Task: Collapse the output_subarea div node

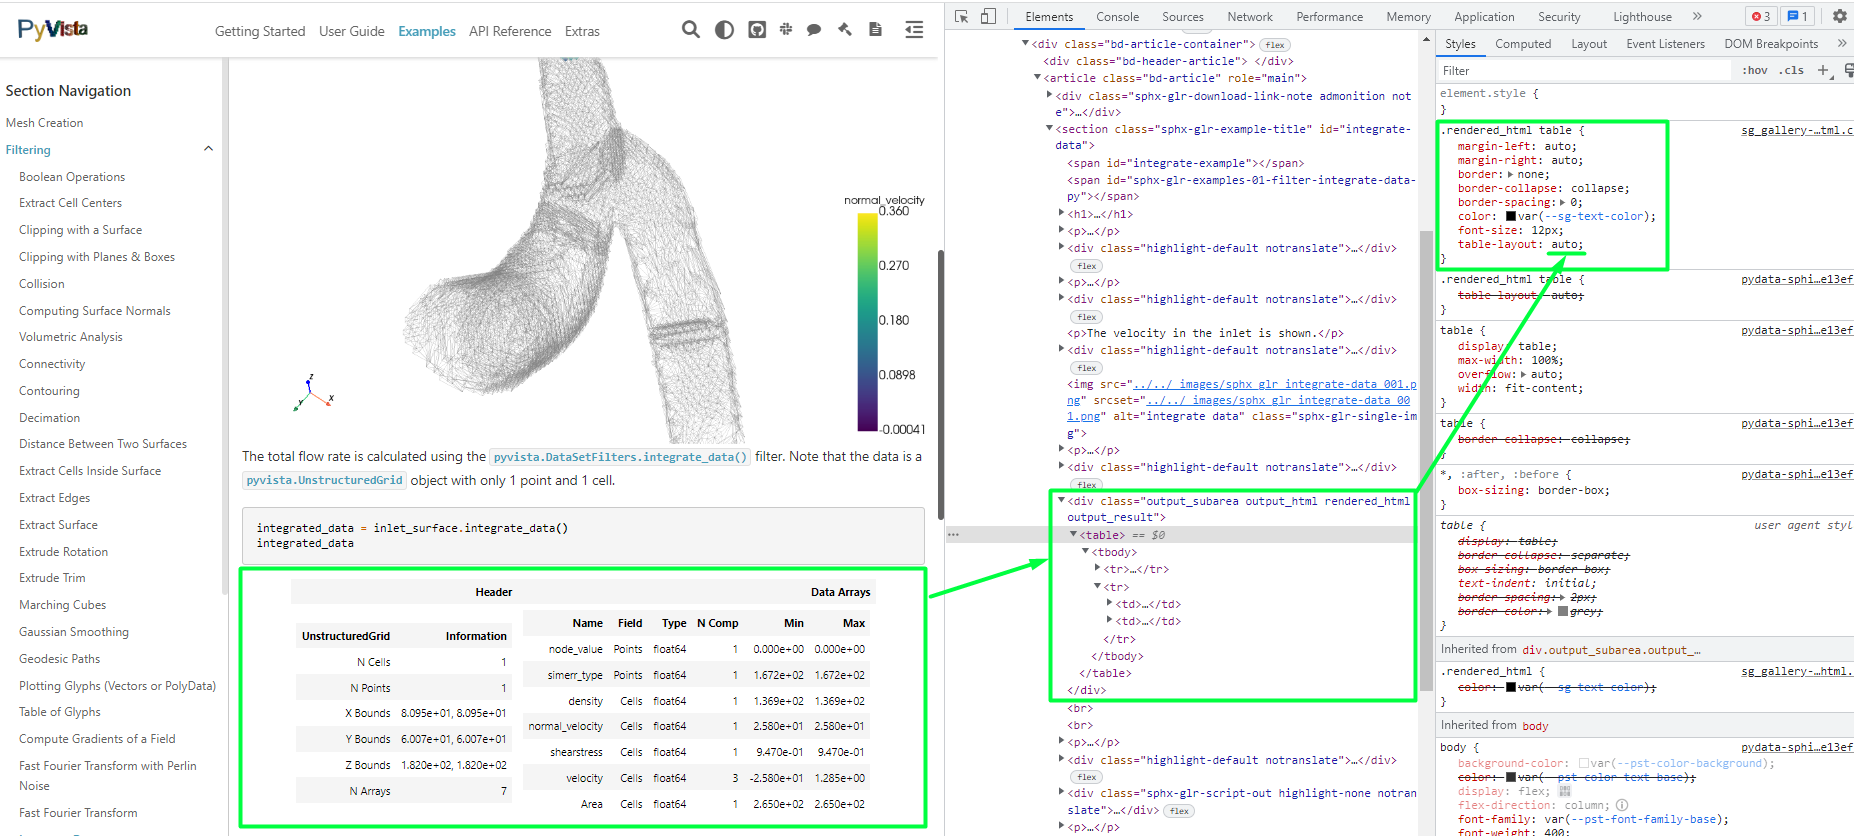Action: pos(1062,501)
